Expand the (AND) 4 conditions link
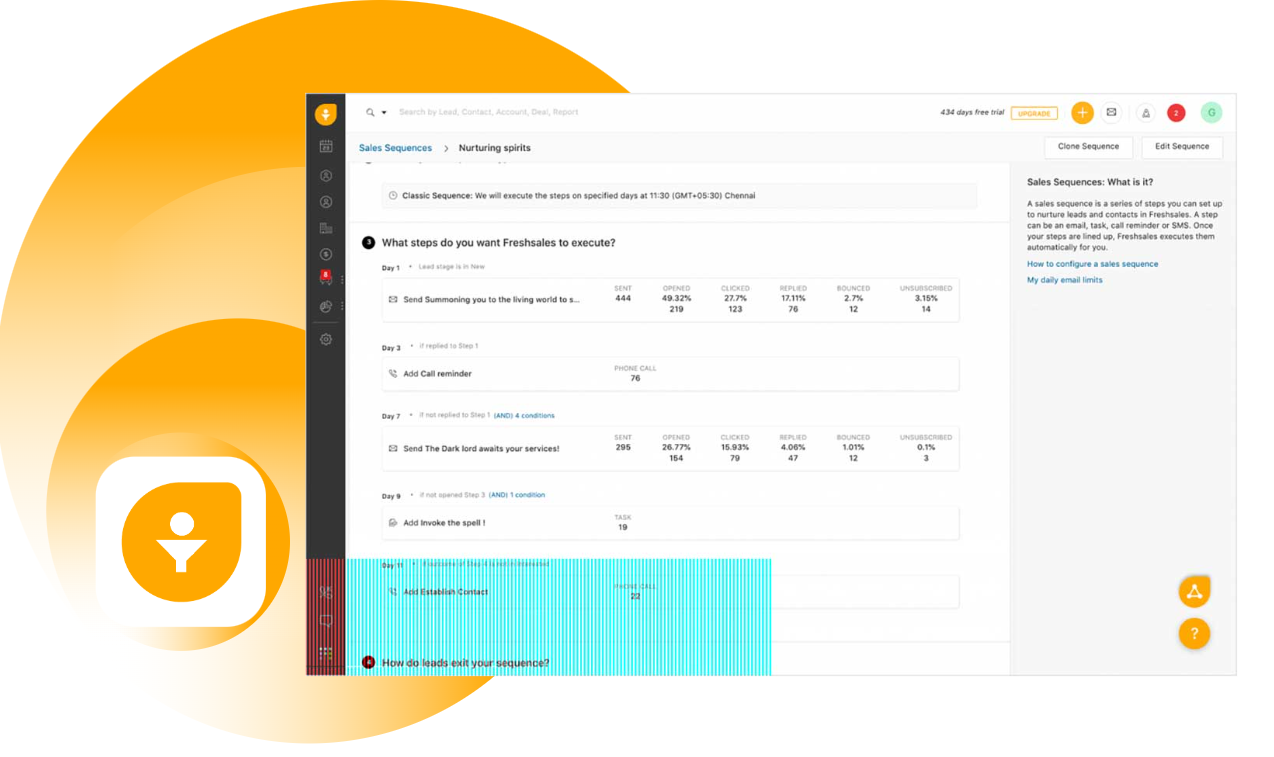1274x757 pixels. 524,415
